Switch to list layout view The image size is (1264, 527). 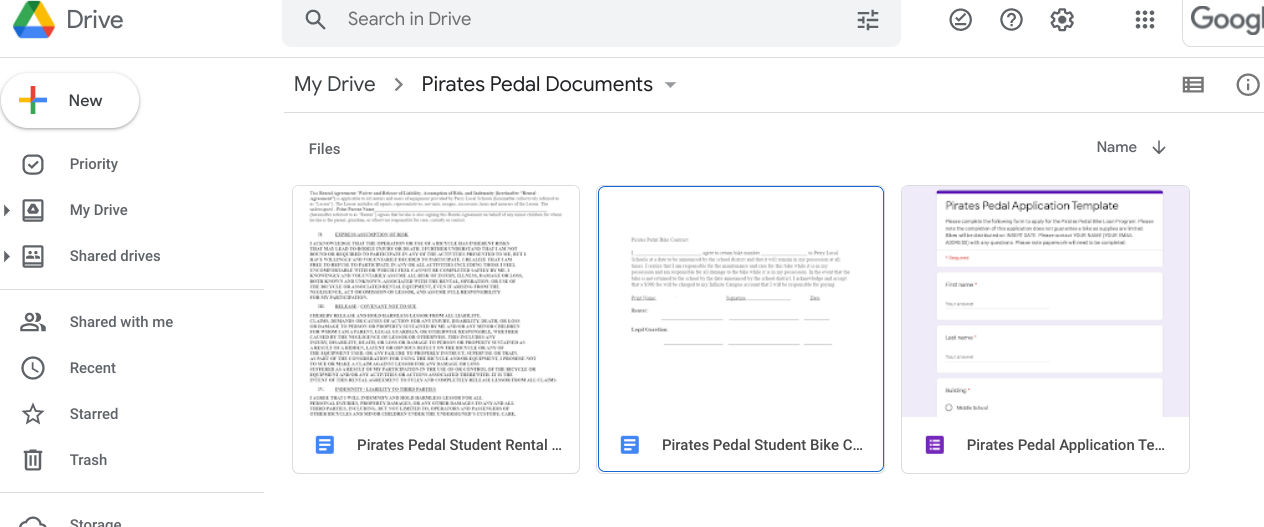(x=1193, y=85)
